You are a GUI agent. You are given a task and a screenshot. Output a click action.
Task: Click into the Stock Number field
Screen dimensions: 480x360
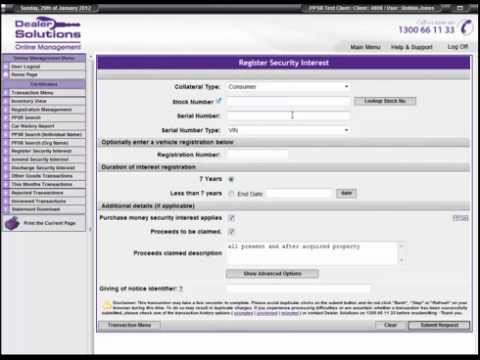coord(288,101)
